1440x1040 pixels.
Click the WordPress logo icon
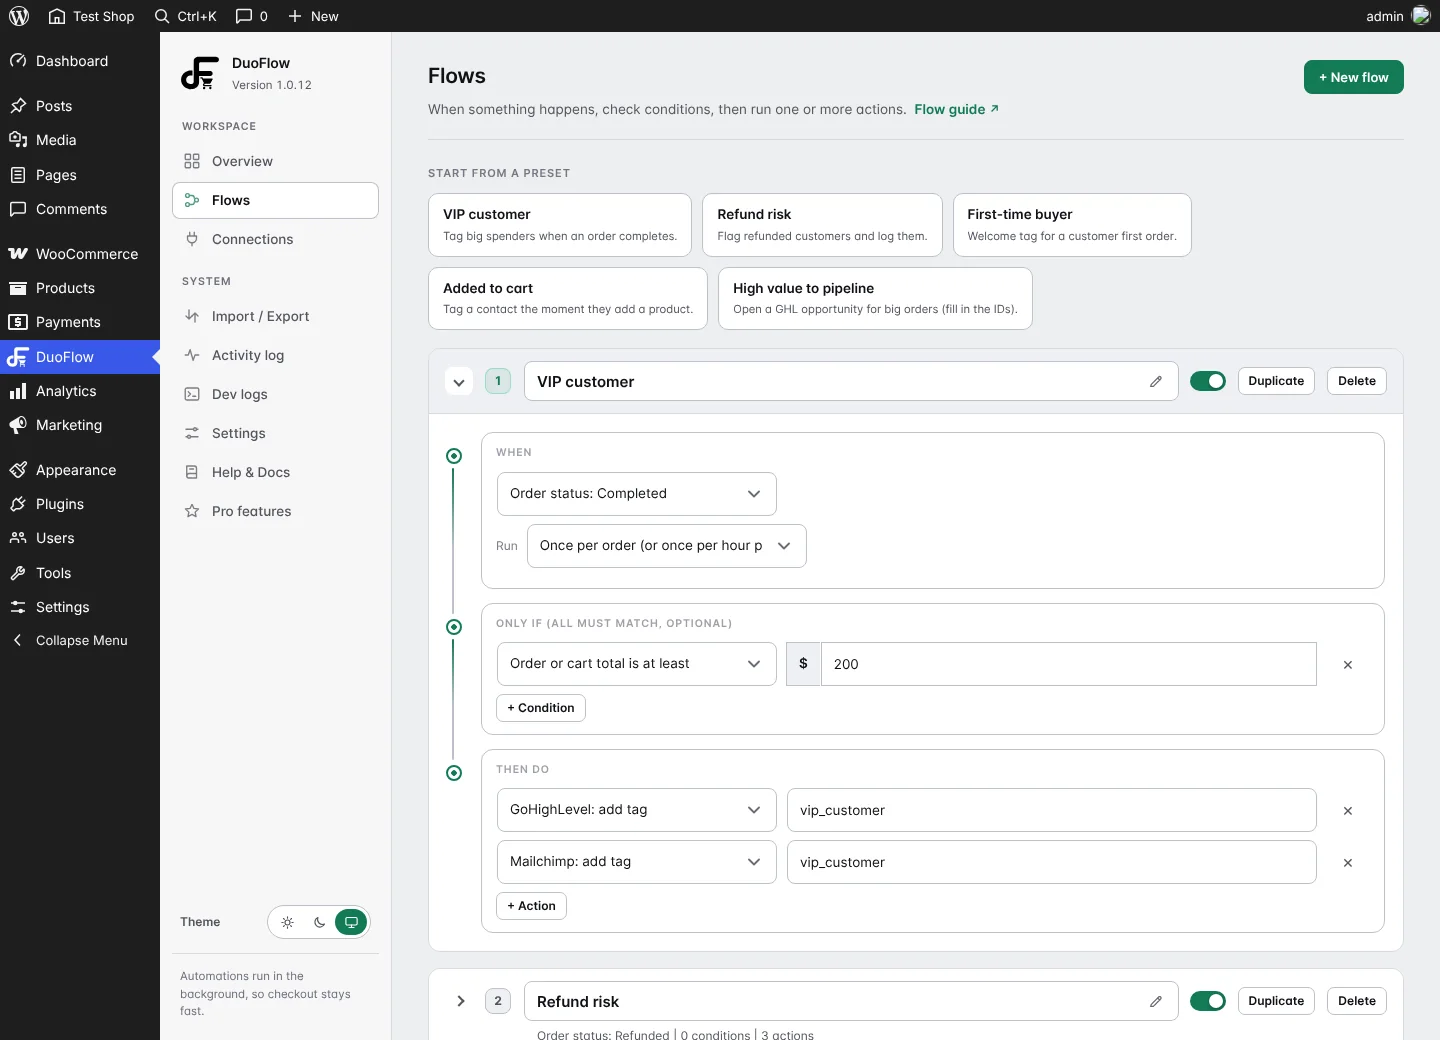19,16
